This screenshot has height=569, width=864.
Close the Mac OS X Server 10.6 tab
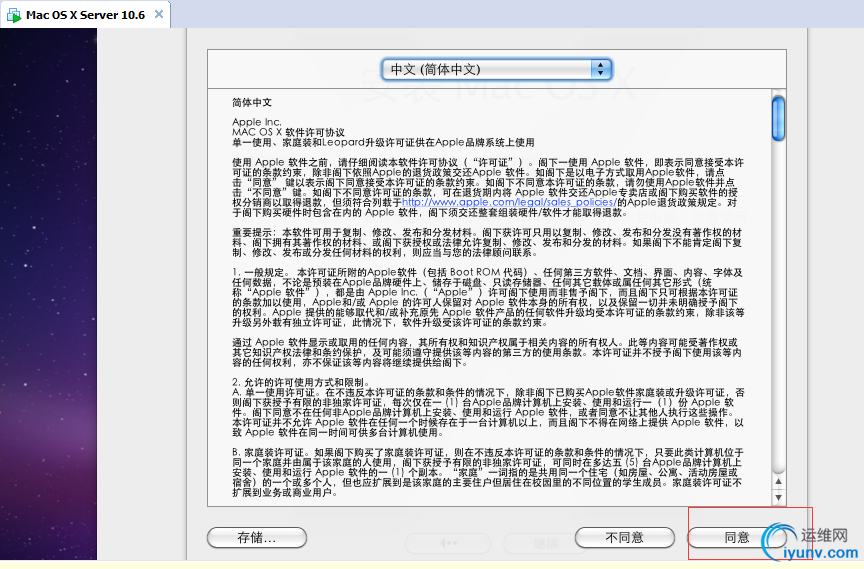coord(159,14)
